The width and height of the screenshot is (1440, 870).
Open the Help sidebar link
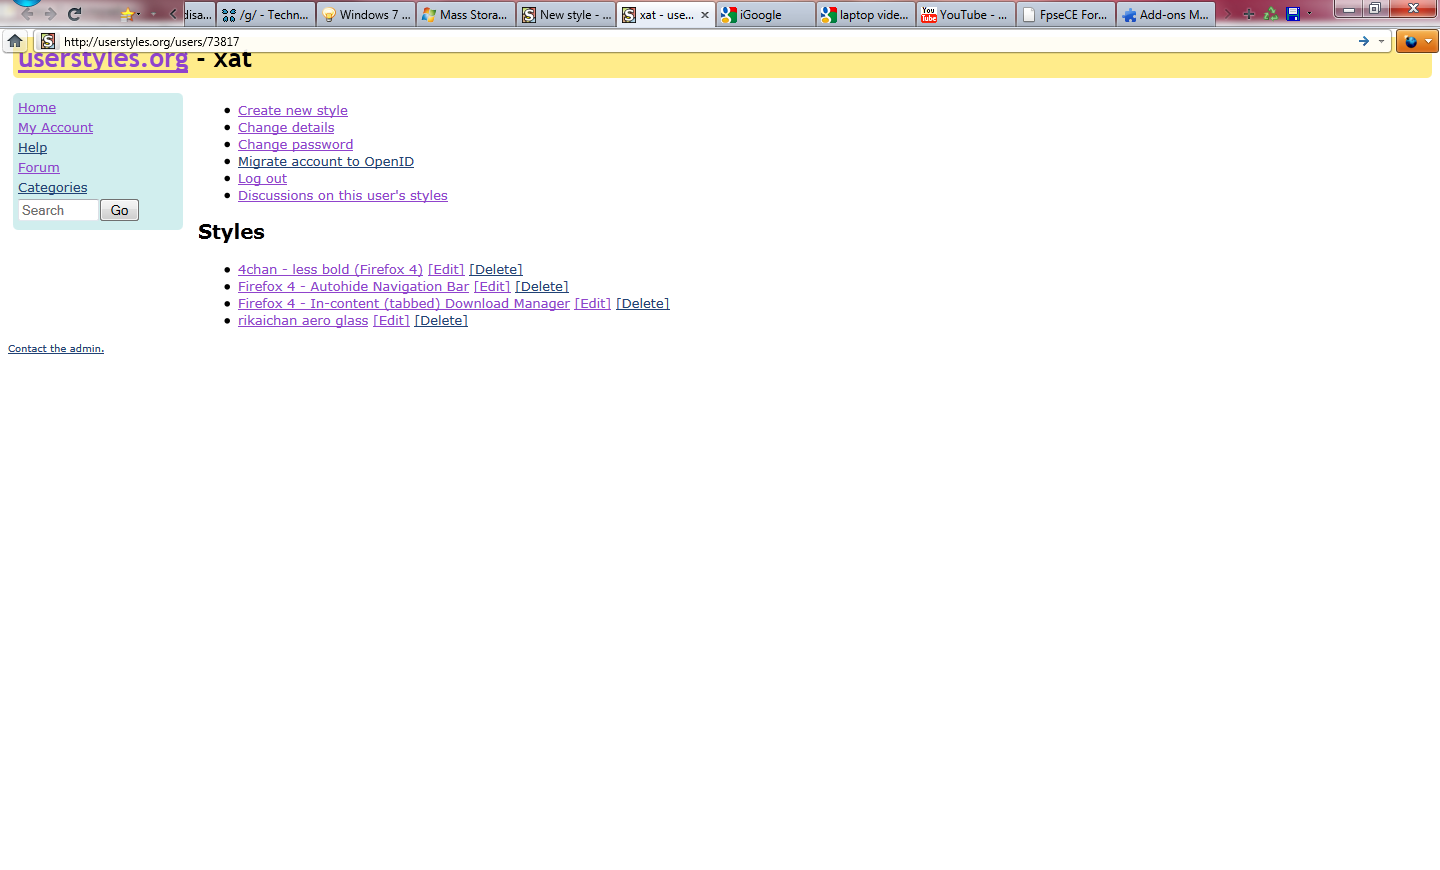coord(32,148)
